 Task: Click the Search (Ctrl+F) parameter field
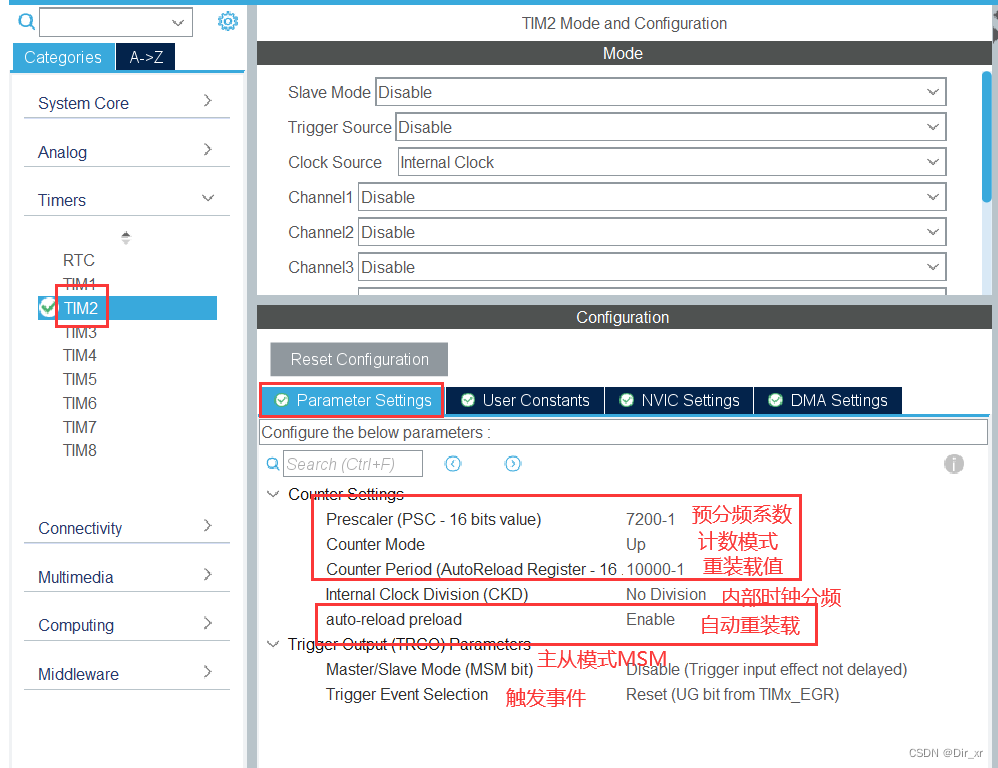pyautogui.click(x=353, y=464)
